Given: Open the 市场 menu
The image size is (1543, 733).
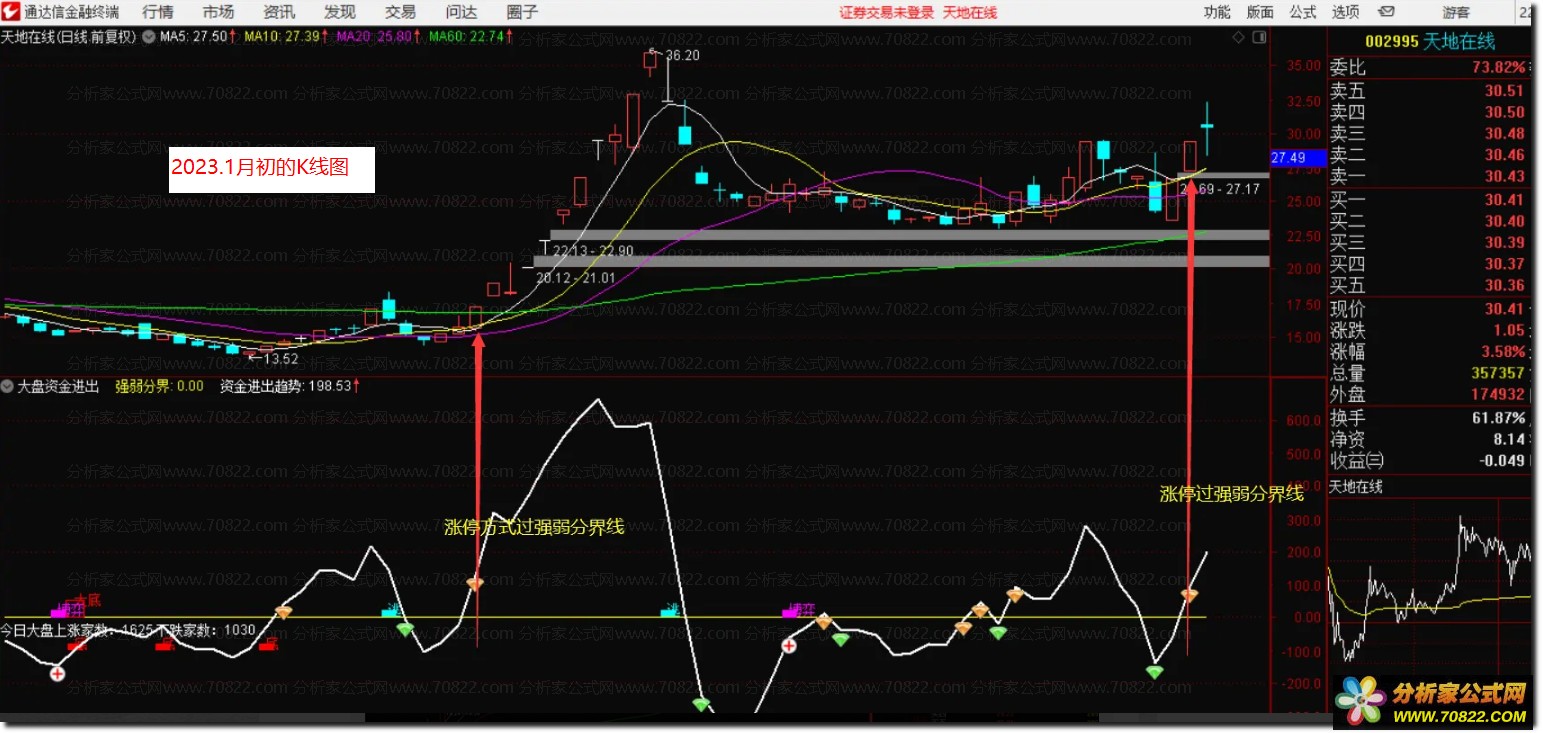Looking at the screenshot, I should pyautogui.click(x=218, y=13).
